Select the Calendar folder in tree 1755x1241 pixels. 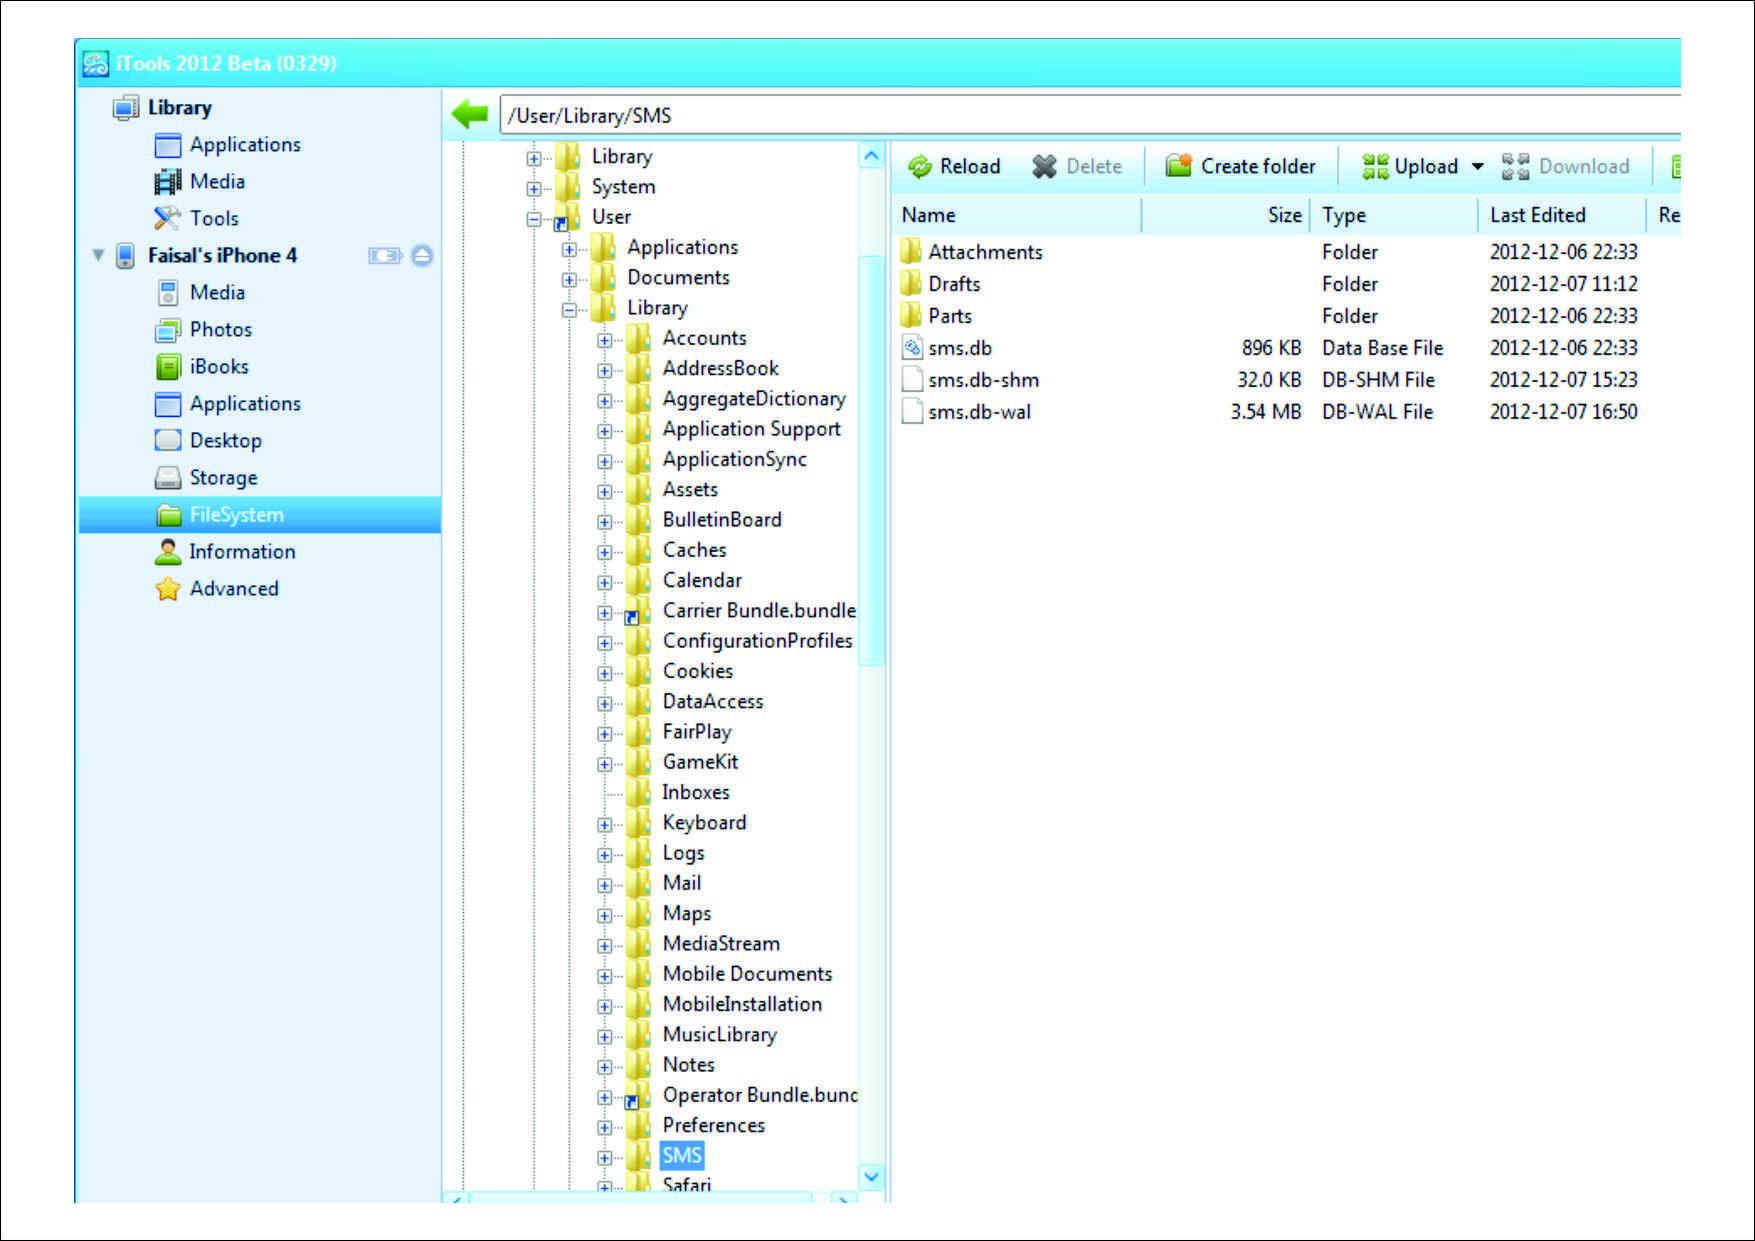click(x=702, y=581)
